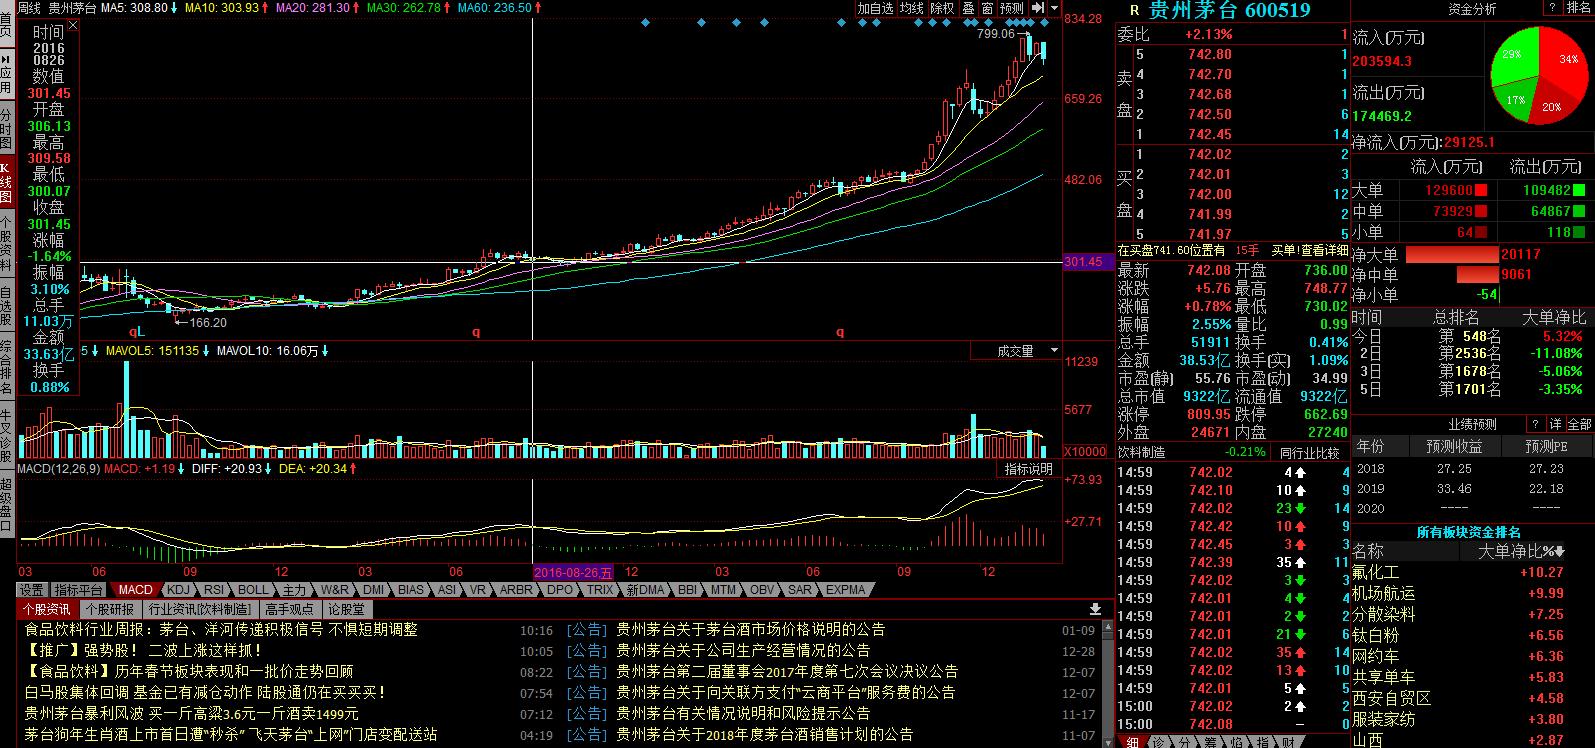Image resolution: width=1595 pixels, height=748 pixels.
Task: Select MACD indicator tab
Action: tap(135, 590)
